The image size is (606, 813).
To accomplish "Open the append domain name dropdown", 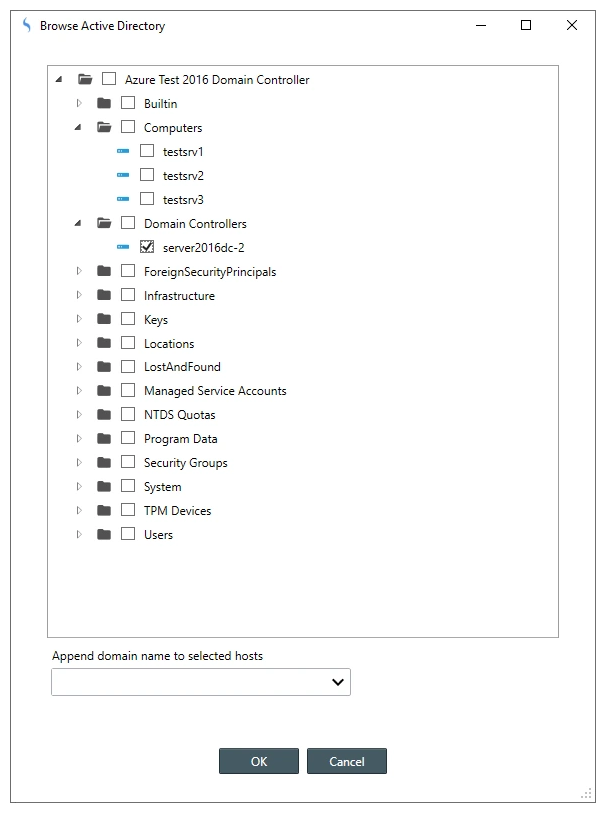I will 338,682.
